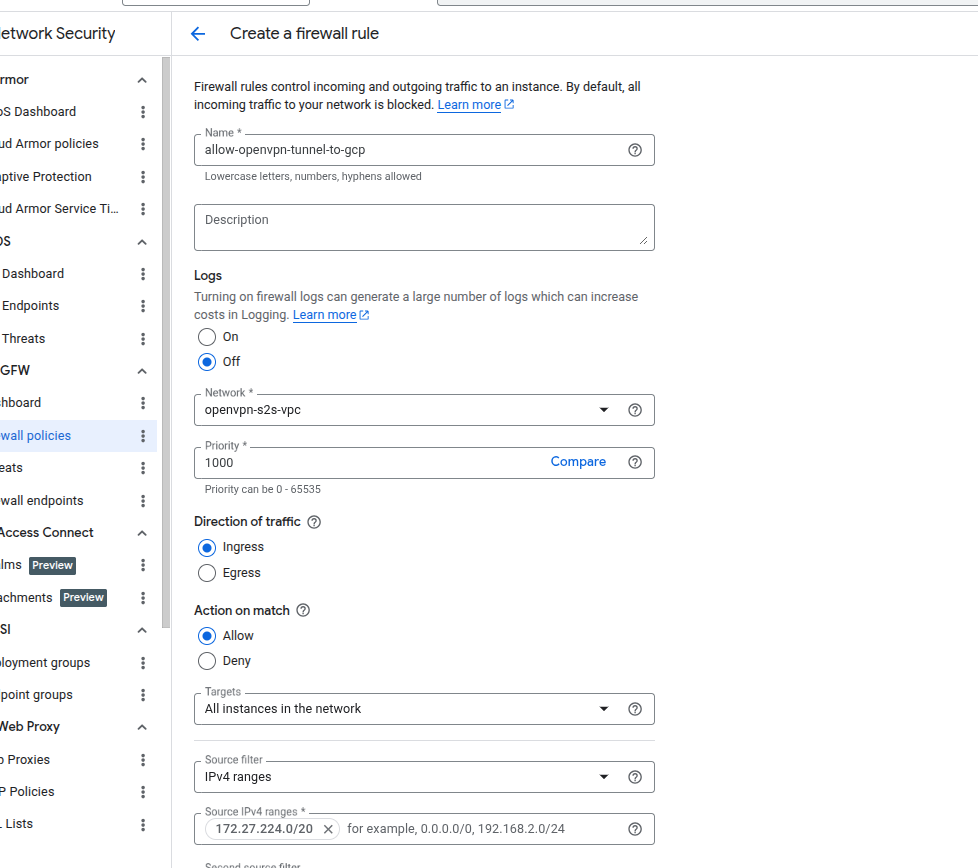Select the Off logs radio button
The width and height of the screenshot is (978, 868).
207,362
